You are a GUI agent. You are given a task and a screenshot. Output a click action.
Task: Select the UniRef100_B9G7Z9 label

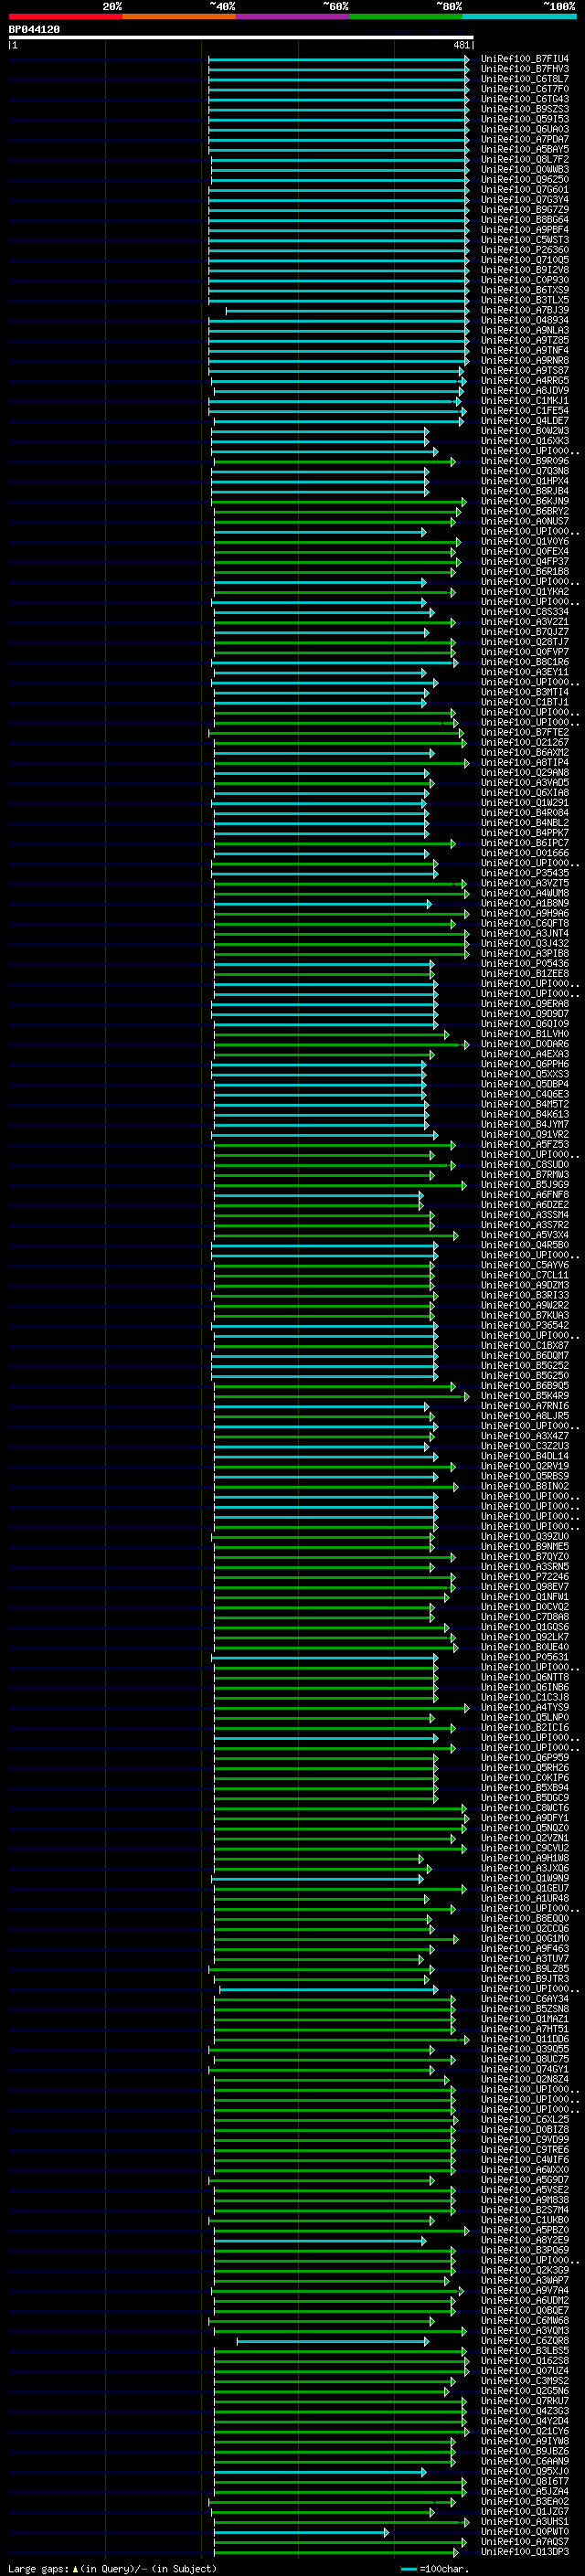point(524,210)
